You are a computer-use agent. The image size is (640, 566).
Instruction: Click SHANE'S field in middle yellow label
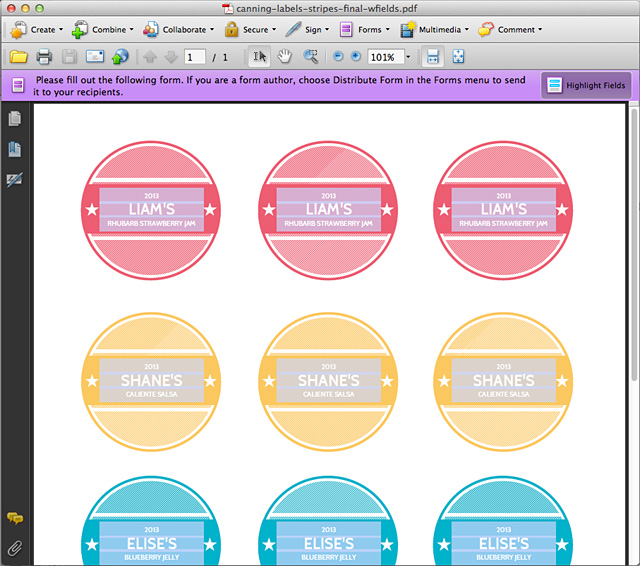pos(329,381)
